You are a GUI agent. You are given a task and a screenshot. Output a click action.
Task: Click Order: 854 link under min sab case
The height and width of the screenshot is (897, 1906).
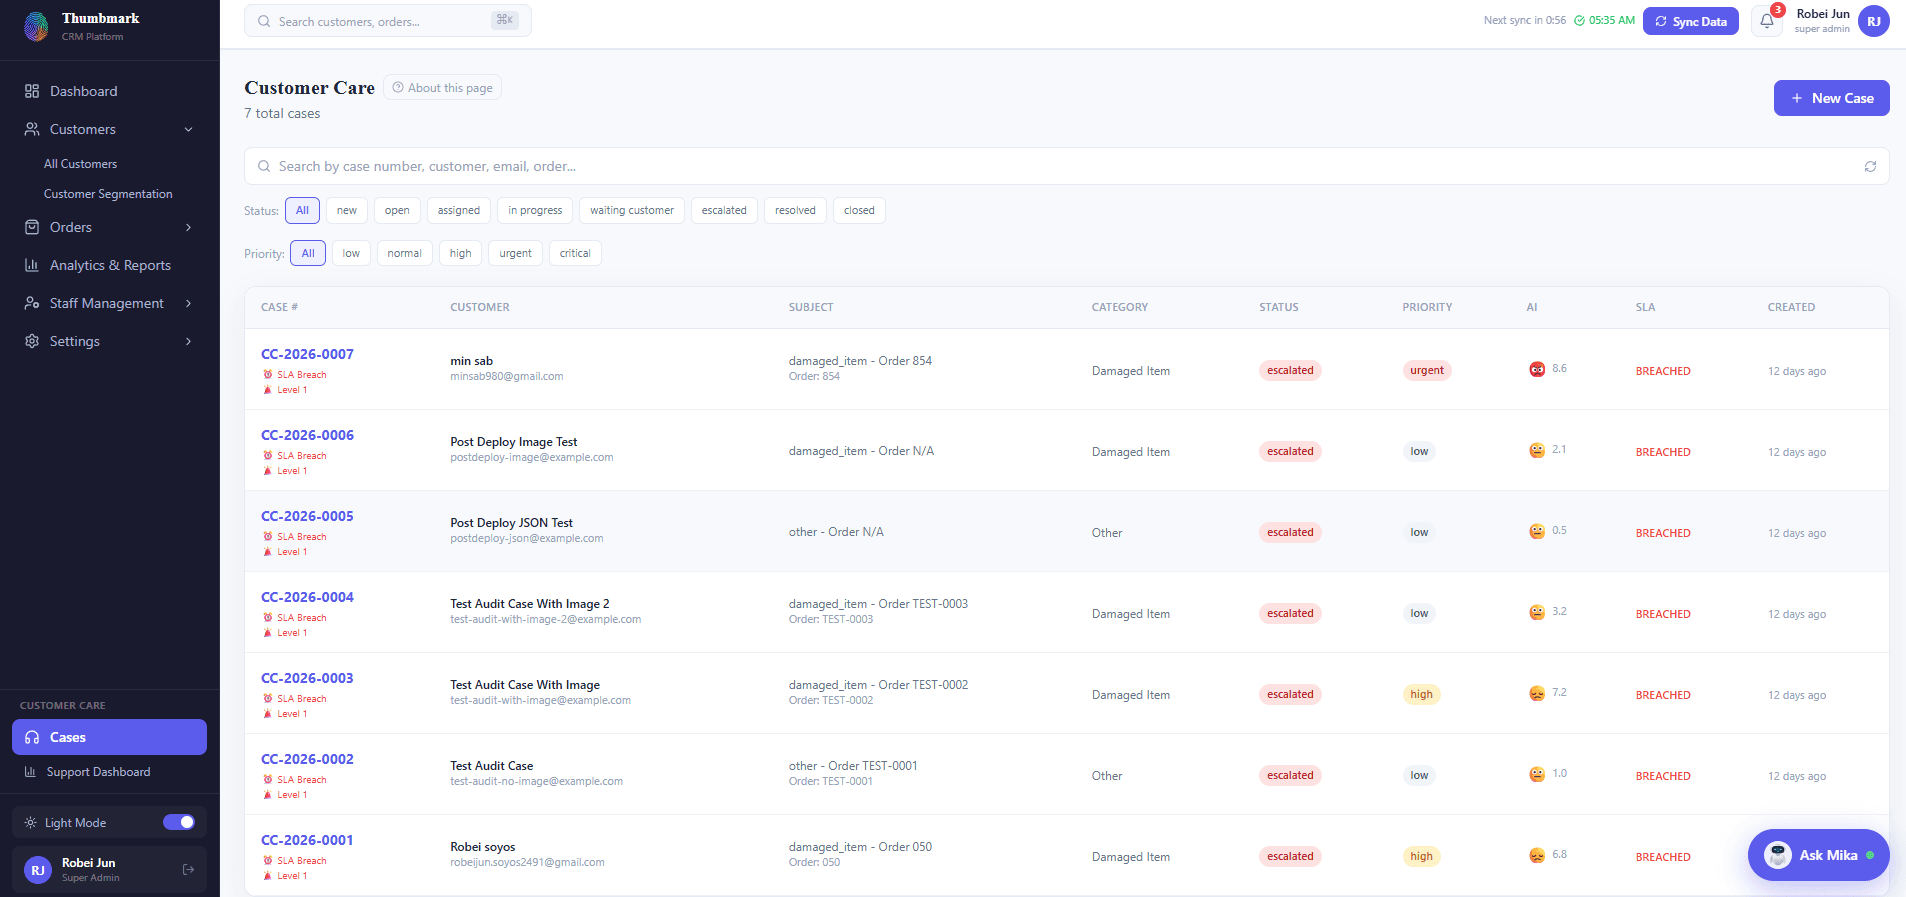814,376
